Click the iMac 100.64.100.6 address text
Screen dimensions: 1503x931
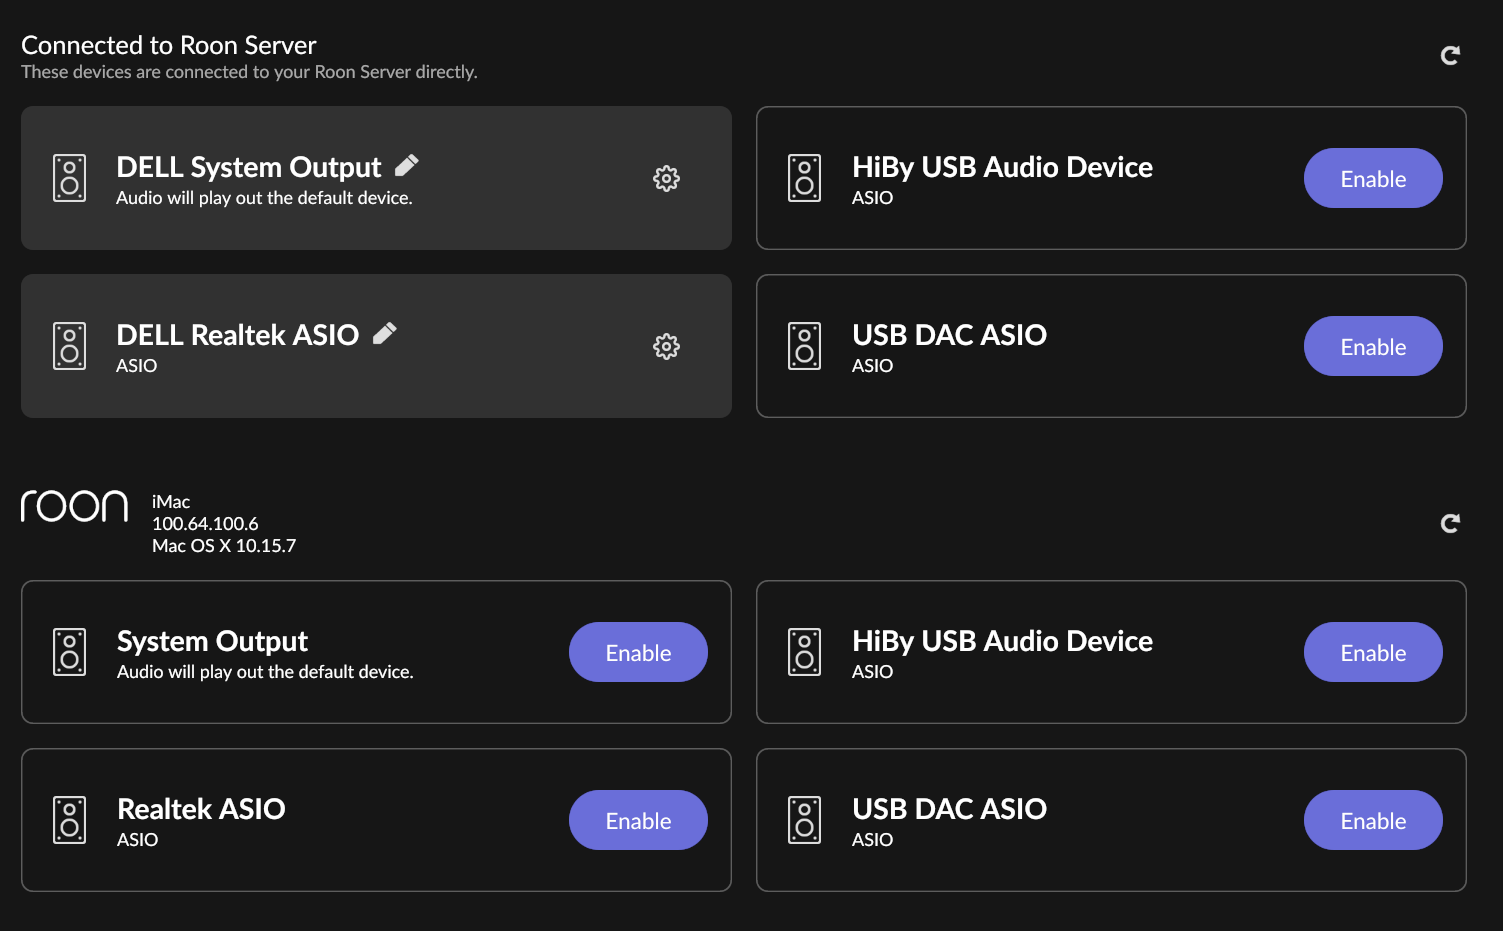[x=205, y=524]
